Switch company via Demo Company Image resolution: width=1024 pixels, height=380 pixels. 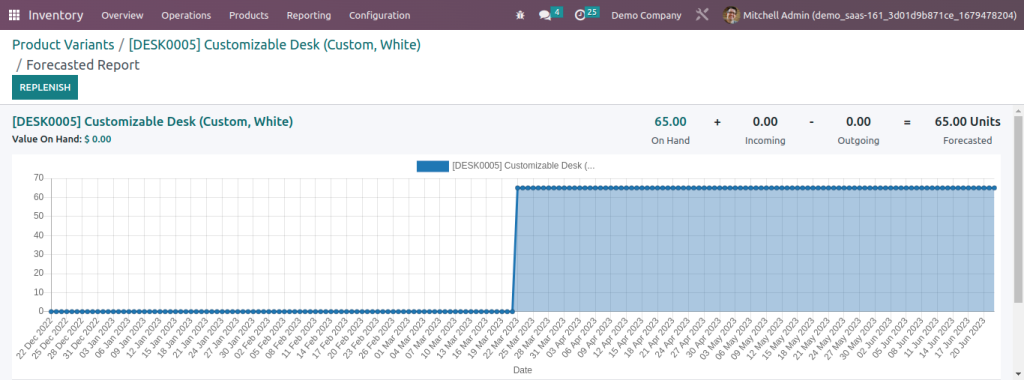pos(646,15)
